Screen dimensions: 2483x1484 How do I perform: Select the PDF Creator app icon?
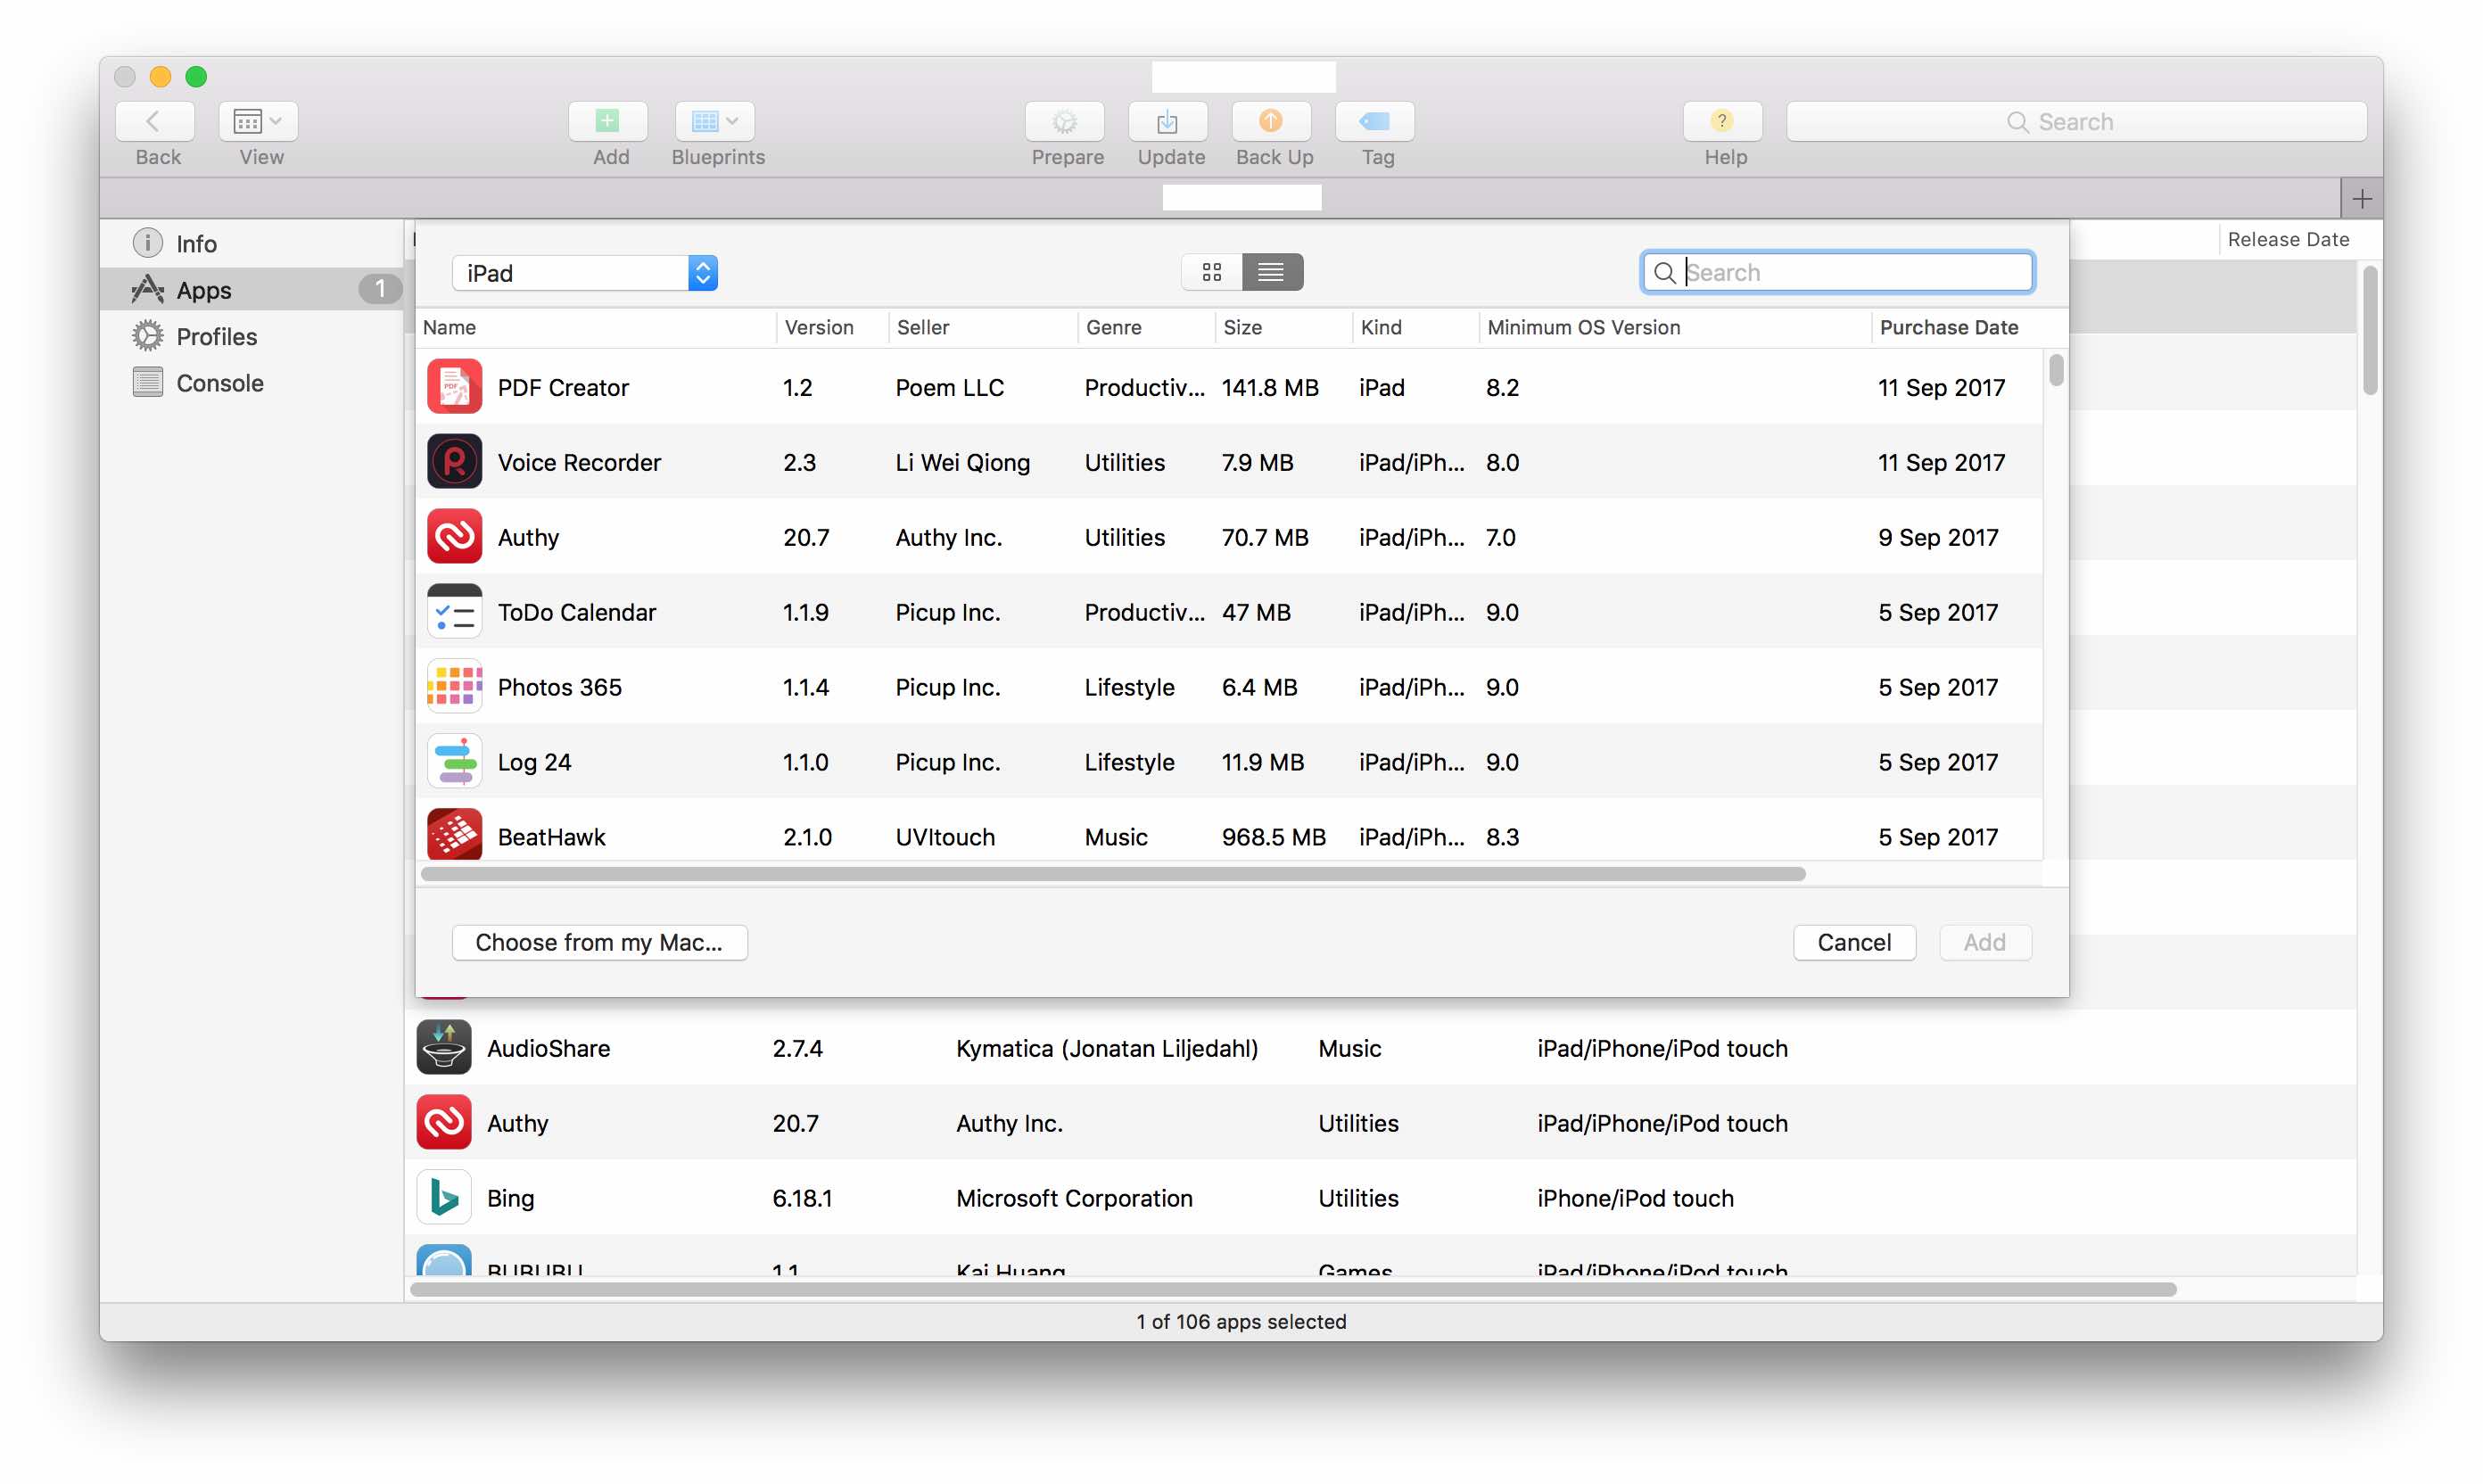point(454,386)
